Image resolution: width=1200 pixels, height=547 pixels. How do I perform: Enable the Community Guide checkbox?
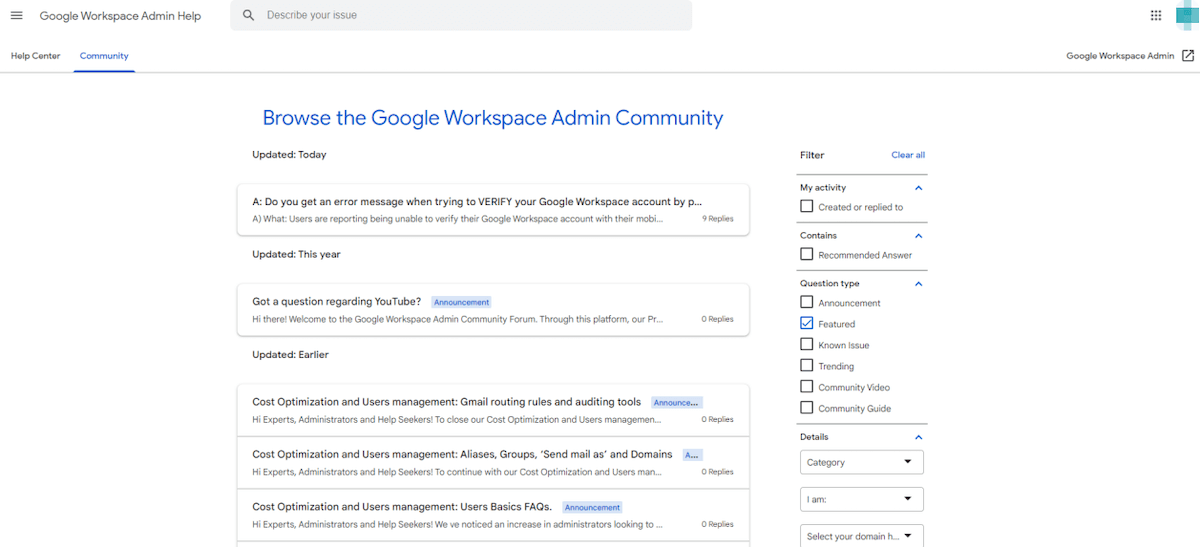coord(807,407)
